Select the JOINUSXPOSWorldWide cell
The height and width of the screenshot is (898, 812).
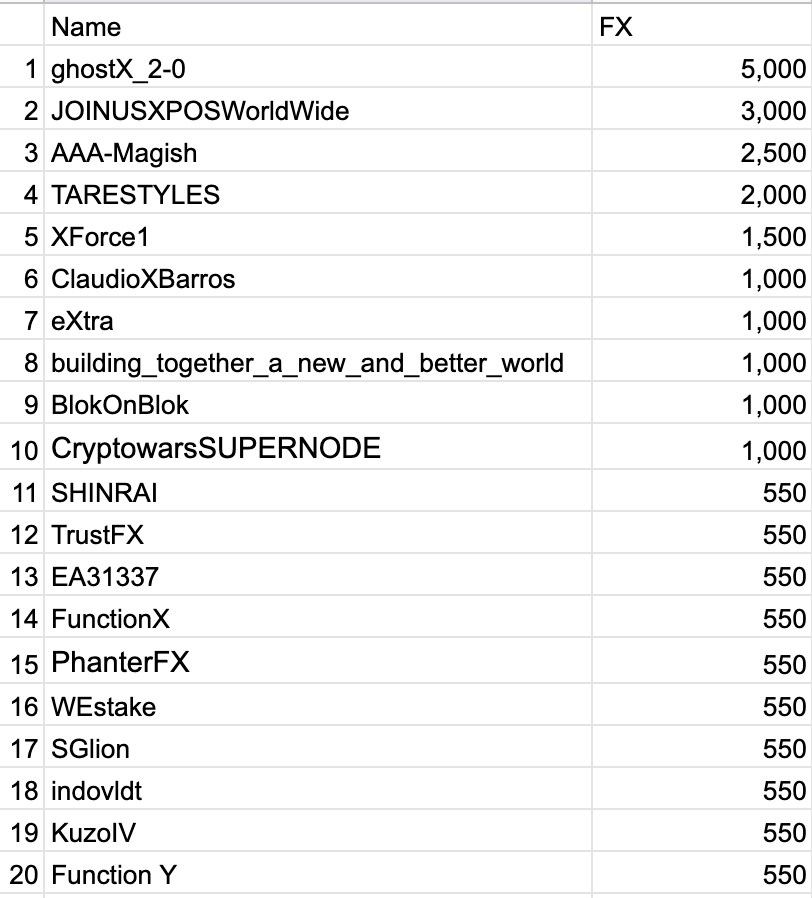[318, 109]
